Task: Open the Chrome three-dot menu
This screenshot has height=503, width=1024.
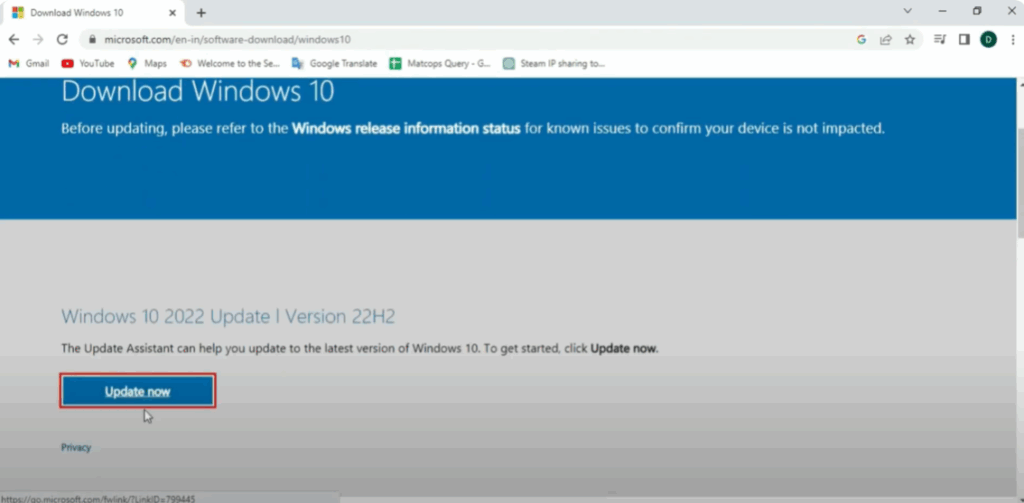Action: pos(1012,39)
